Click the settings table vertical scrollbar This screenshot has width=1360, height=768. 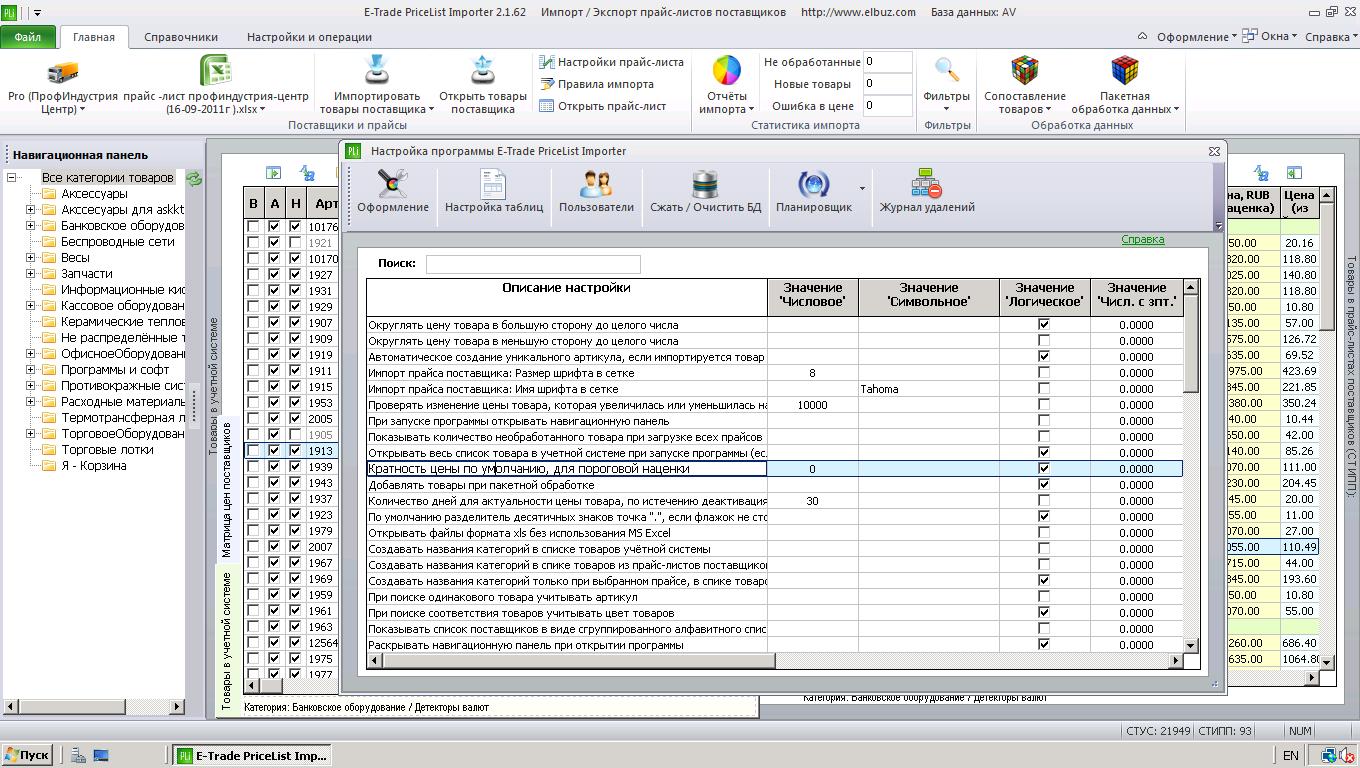(x=1190, y=466)
